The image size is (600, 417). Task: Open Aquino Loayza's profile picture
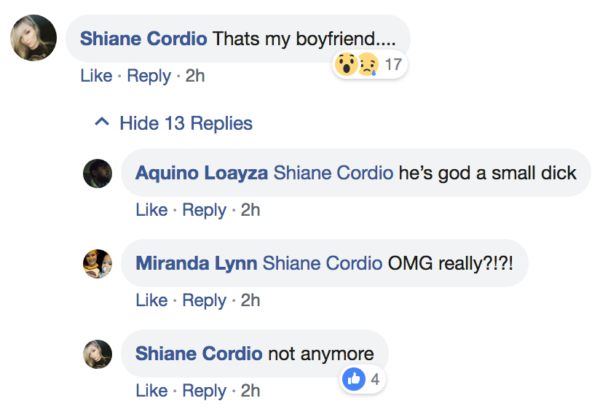[x=97, y=173]
